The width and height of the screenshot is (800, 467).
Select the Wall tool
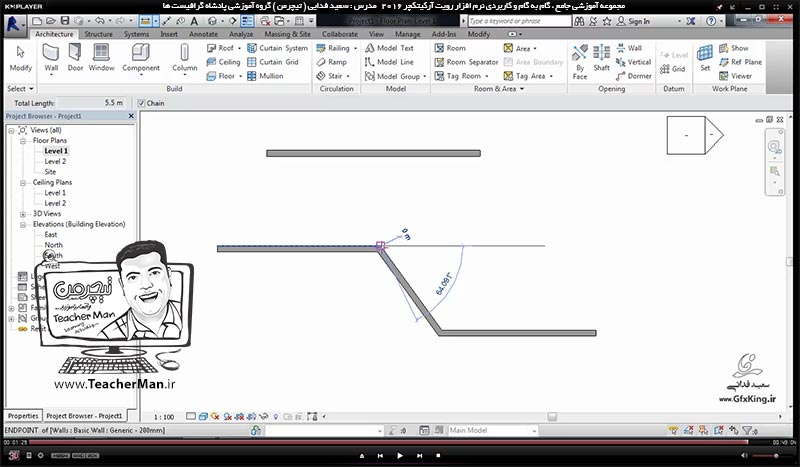pos(51,58)
